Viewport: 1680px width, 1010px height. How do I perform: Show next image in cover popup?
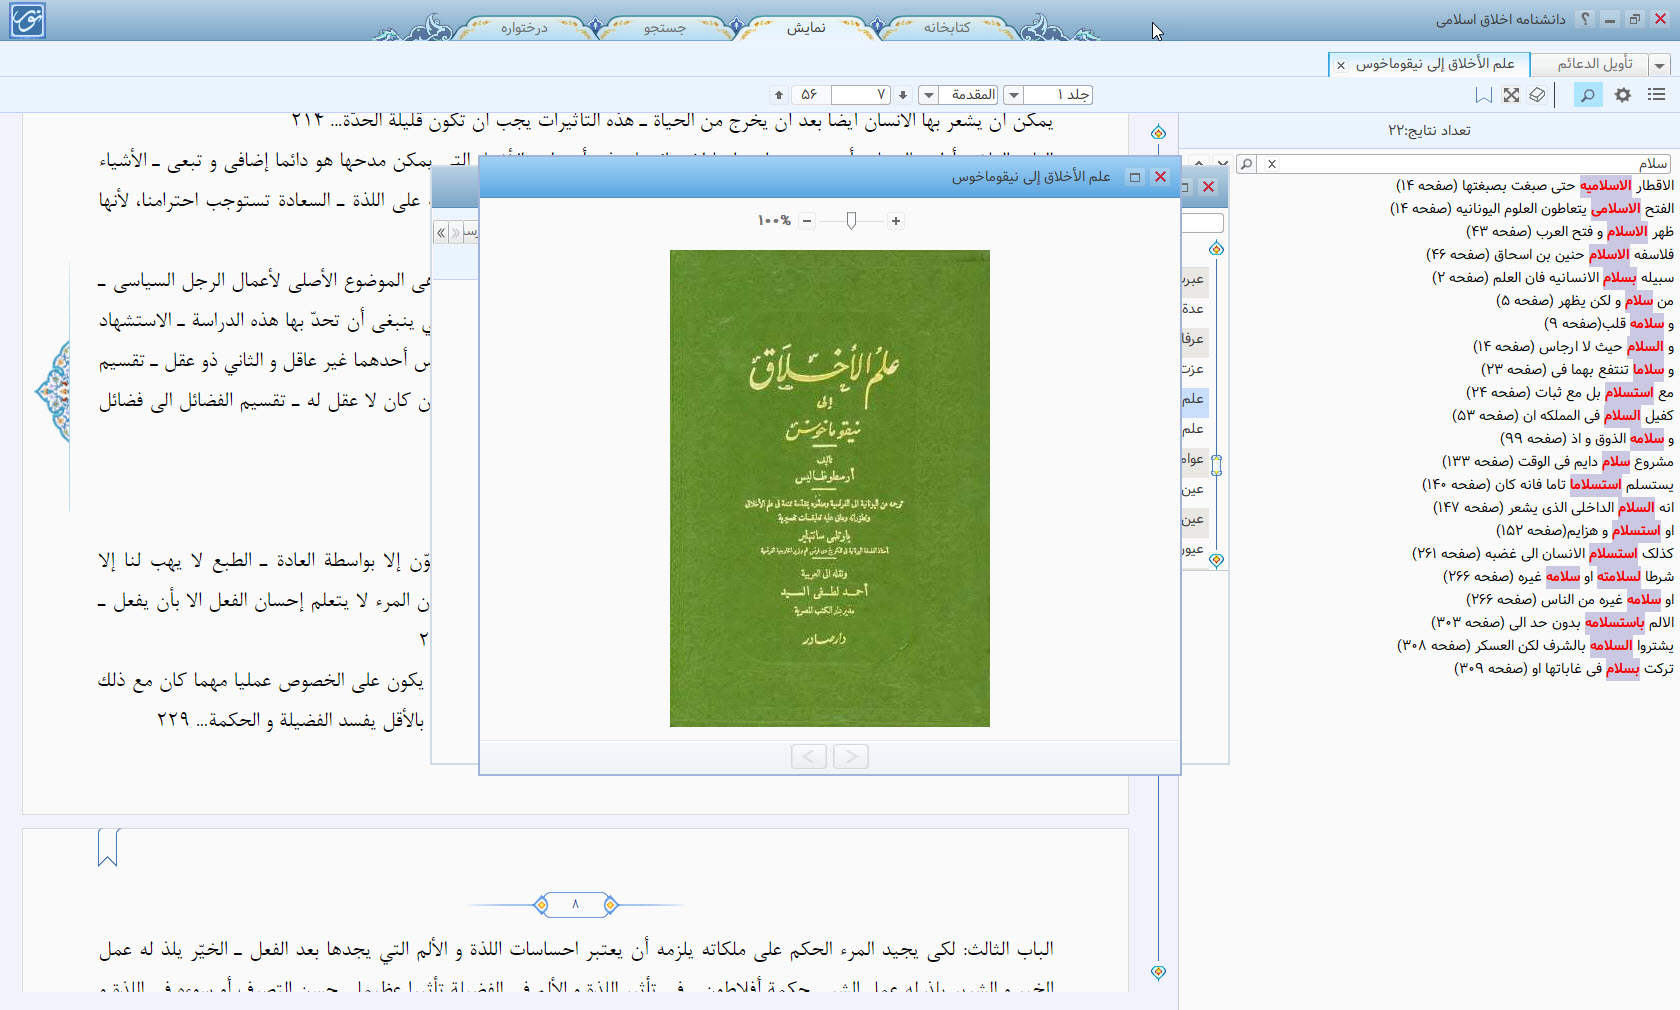click(851, 756)
